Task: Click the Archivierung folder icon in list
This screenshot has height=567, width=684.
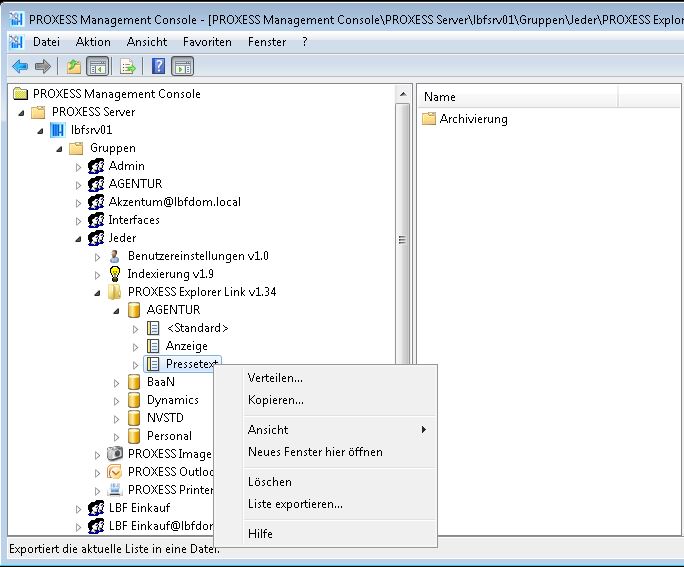Action: [429, 119]
